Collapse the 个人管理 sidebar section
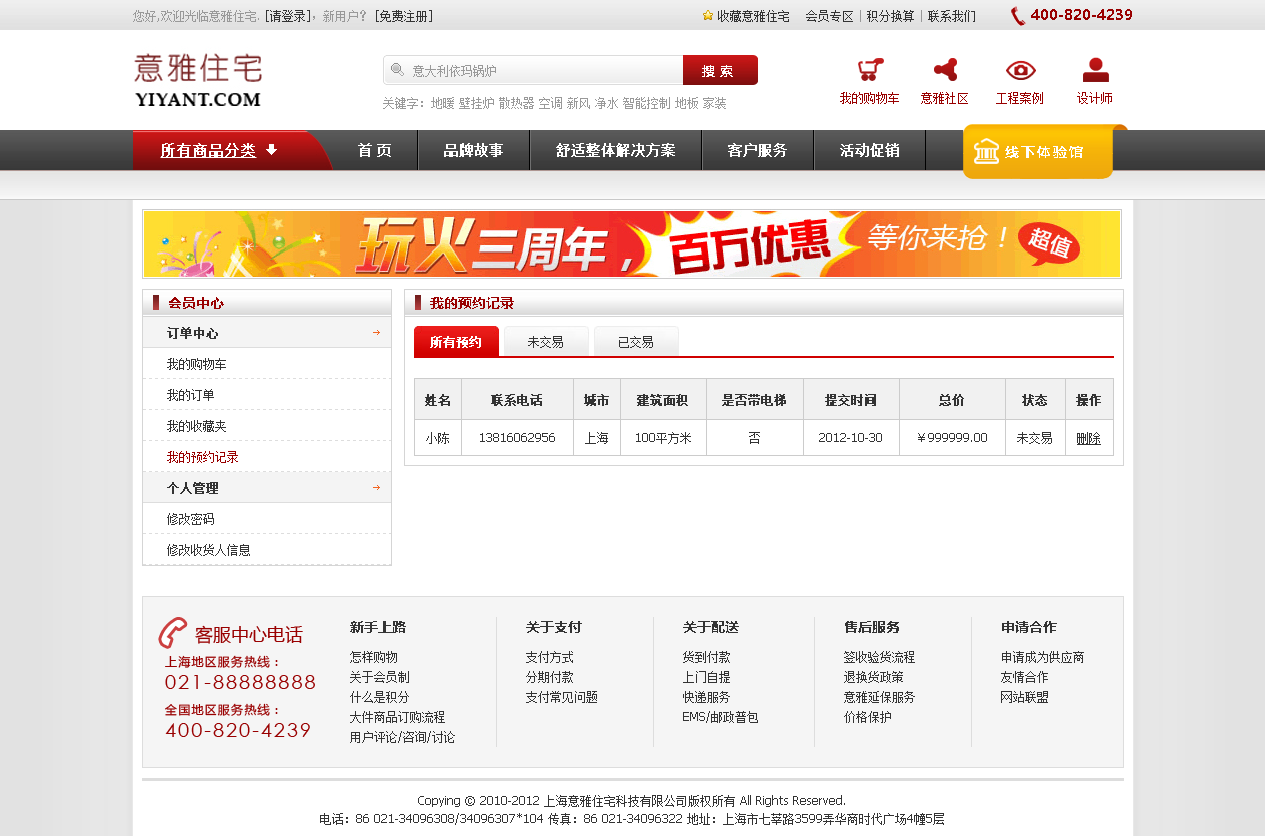Image resolution: width=1265 pixels, height=836 pixels. (x=376, y=488)
